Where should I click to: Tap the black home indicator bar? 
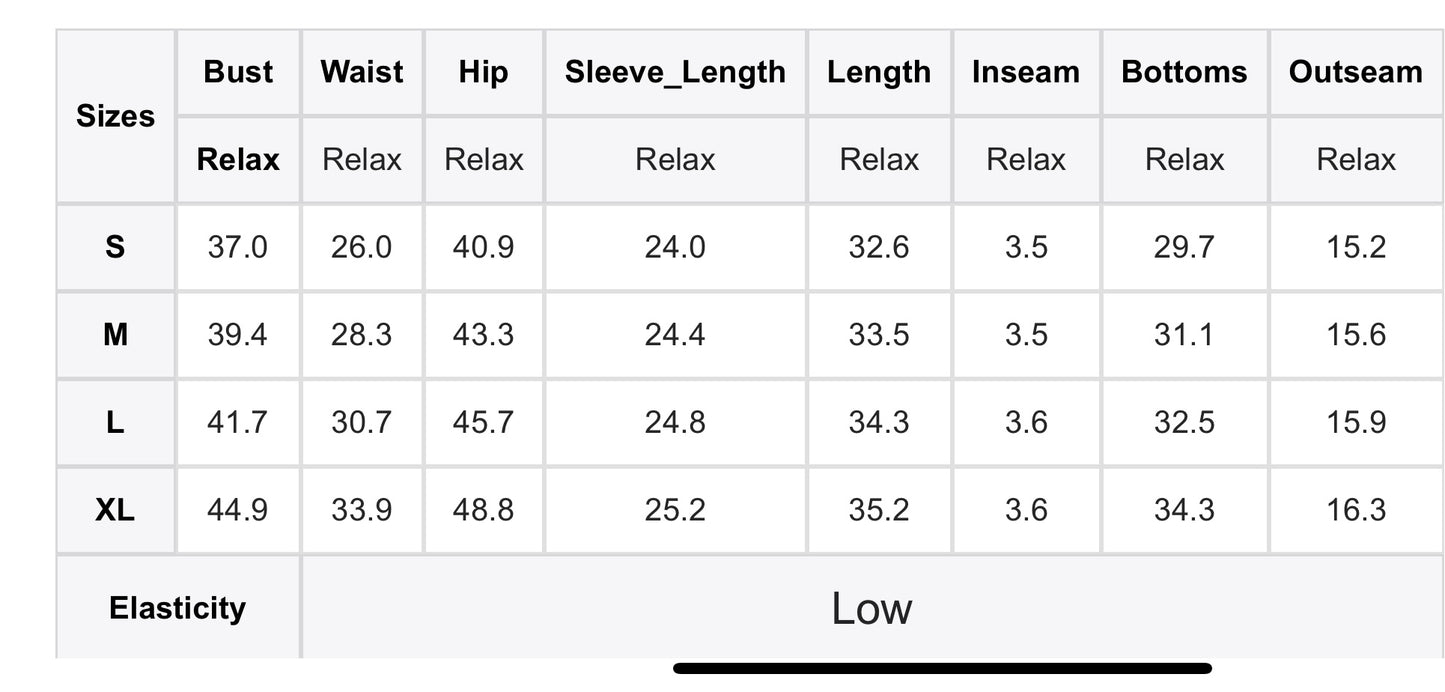942,668
